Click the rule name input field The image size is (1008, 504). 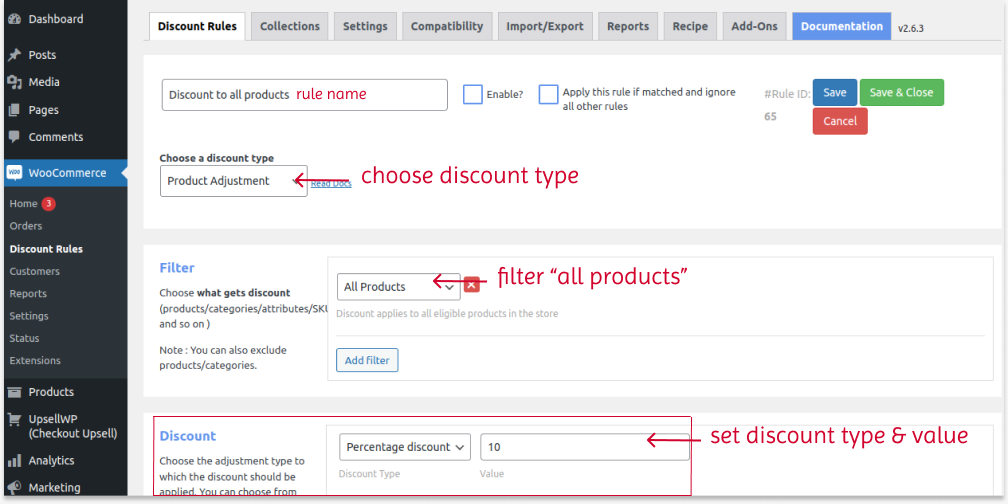click(x=305, y=94)
